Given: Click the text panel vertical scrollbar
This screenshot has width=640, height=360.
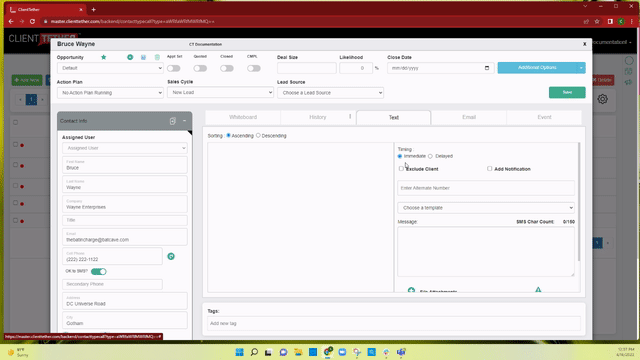Looking at the screenshot, I should point(579,202).
